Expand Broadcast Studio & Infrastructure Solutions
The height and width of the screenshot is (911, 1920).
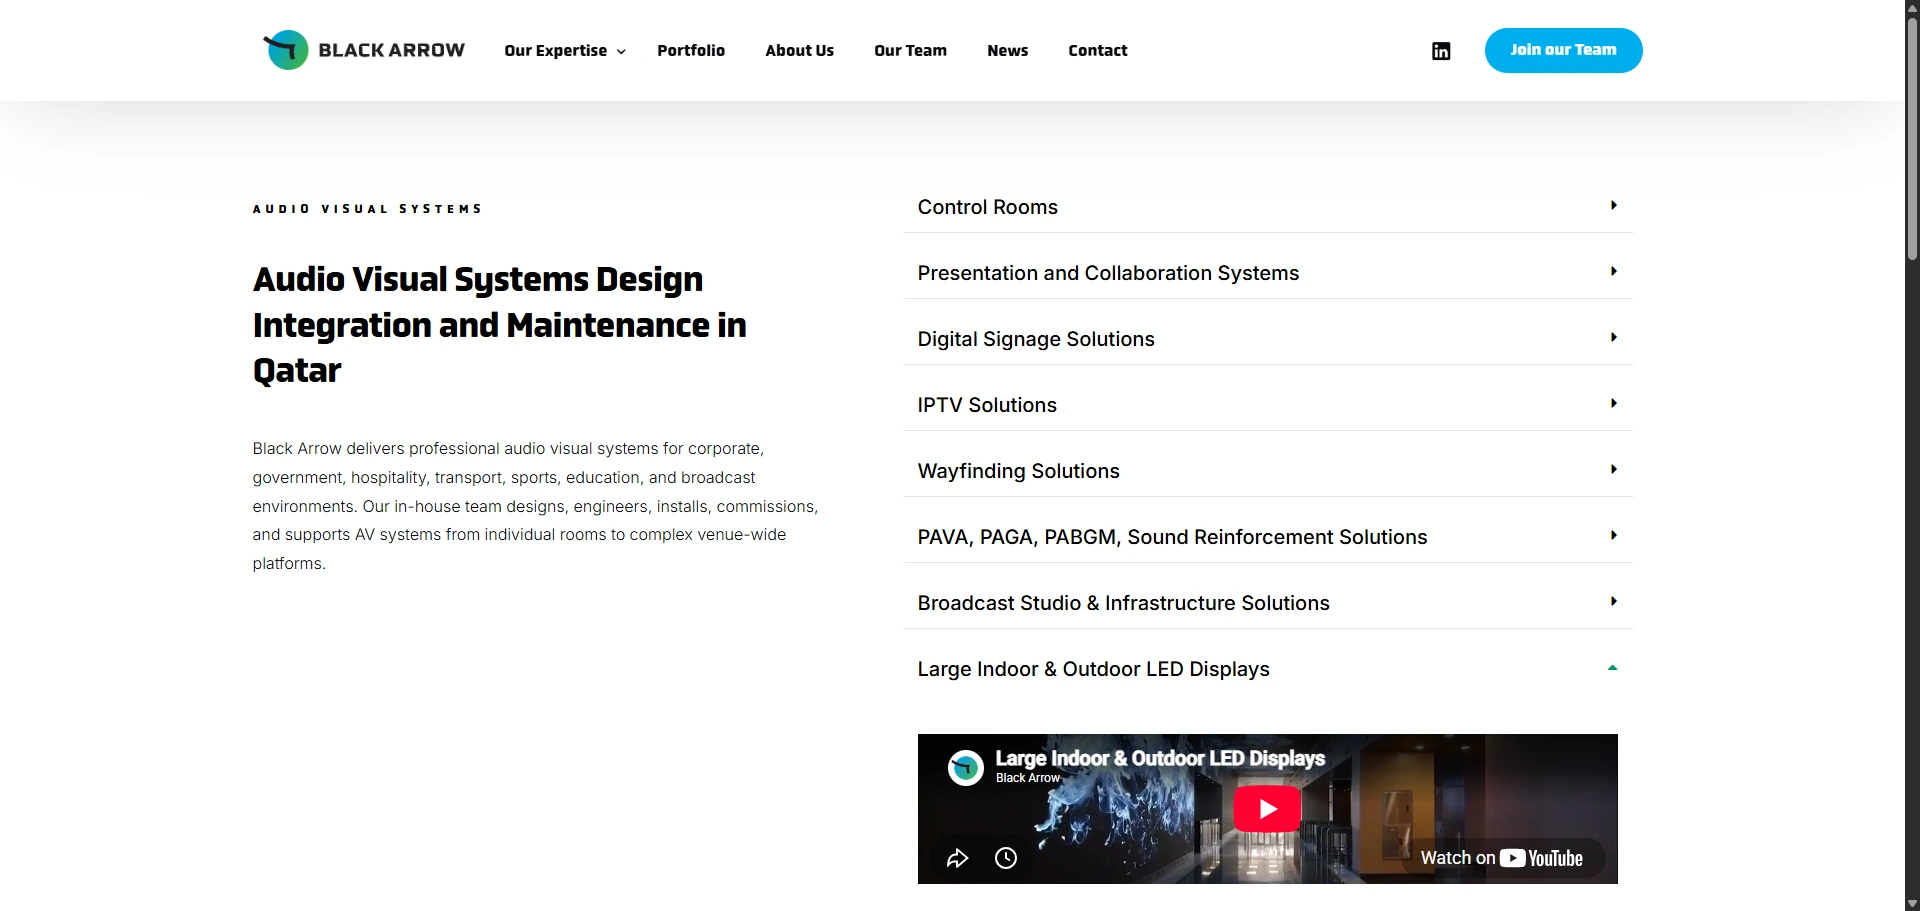pyautogui.click(x=1267, y=603)
